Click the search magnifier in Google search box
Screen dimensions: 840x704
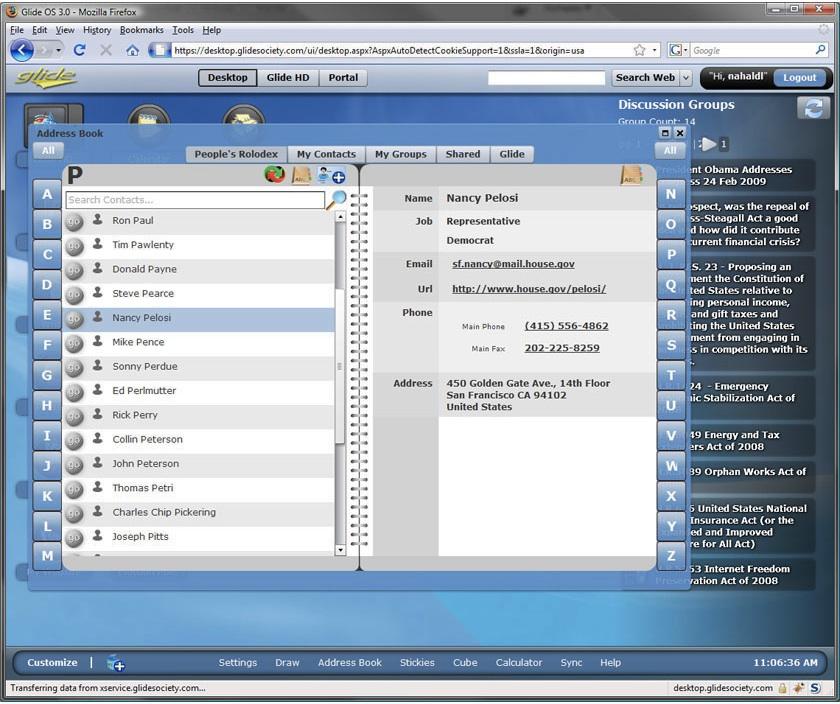820,50
